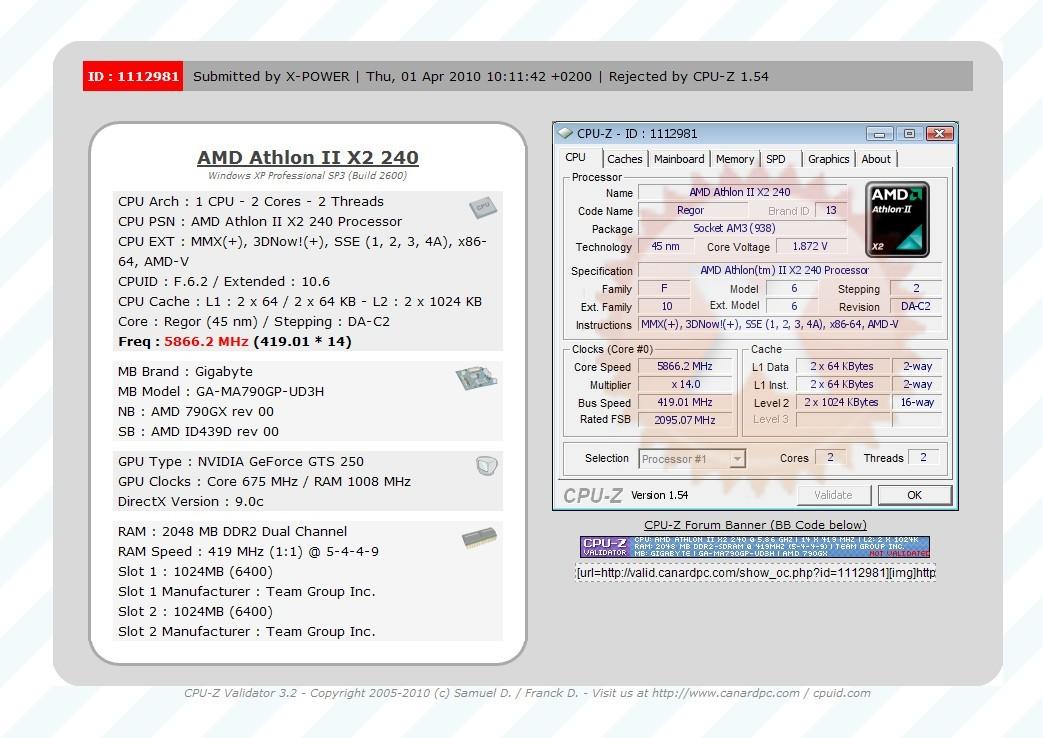Image resolution: width=1043 pixels, height=738 pixels.
Task: Click Windows XP Professional SP3 subtitle text
Action: pyautogui.click(x=307, y=176)
